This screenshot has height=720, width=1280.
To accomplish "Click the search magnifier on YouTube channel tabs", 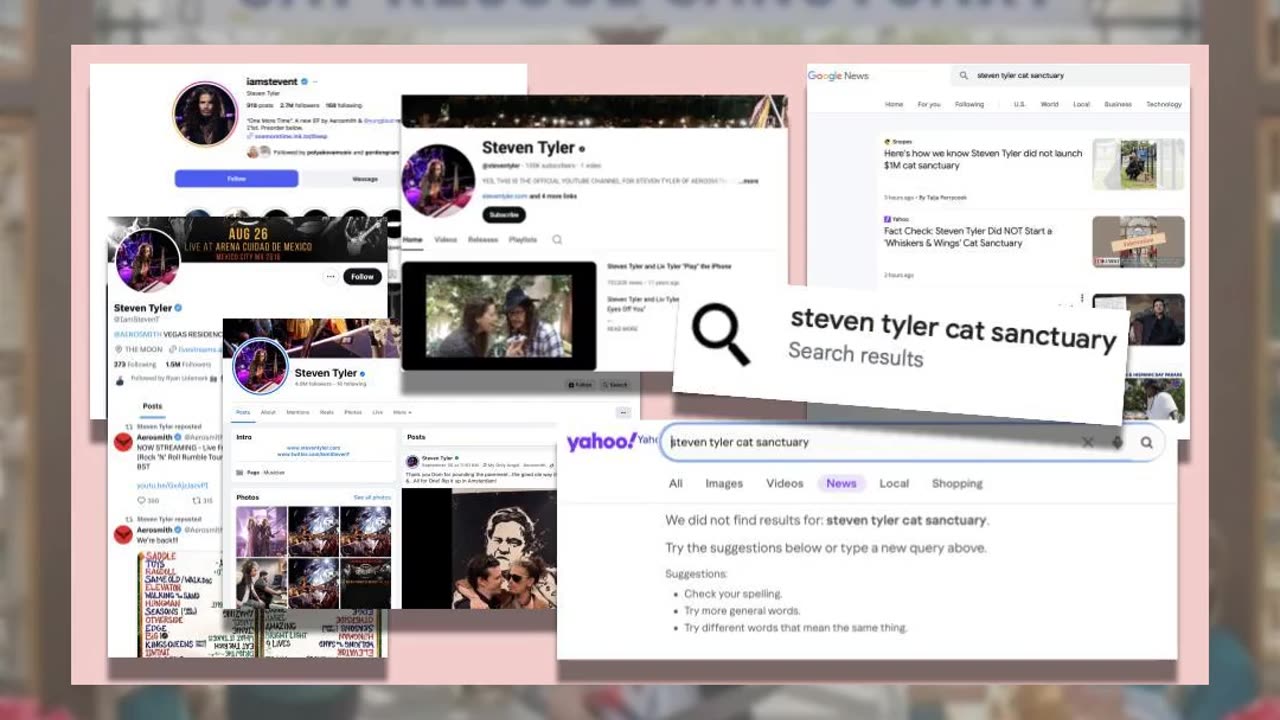I will tap(557, 240).
